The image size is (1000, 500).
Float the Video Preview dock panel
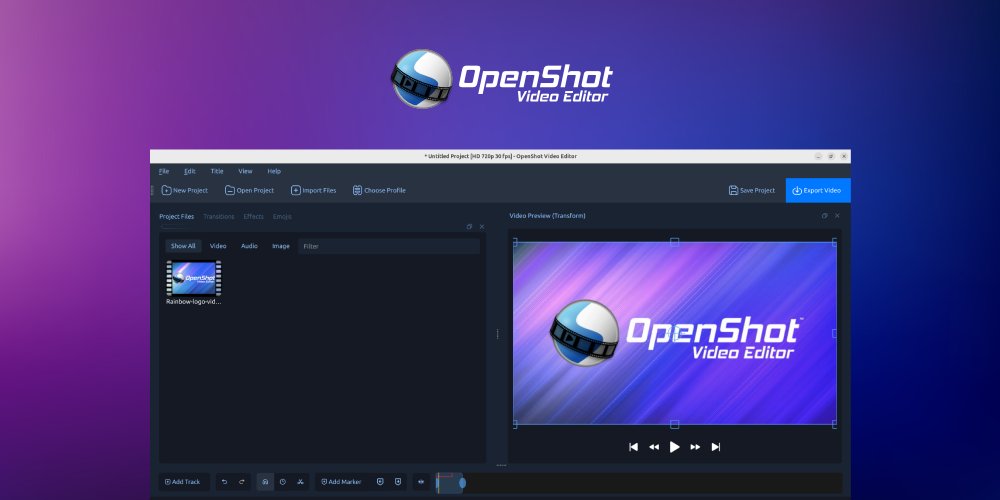[825, 216]
